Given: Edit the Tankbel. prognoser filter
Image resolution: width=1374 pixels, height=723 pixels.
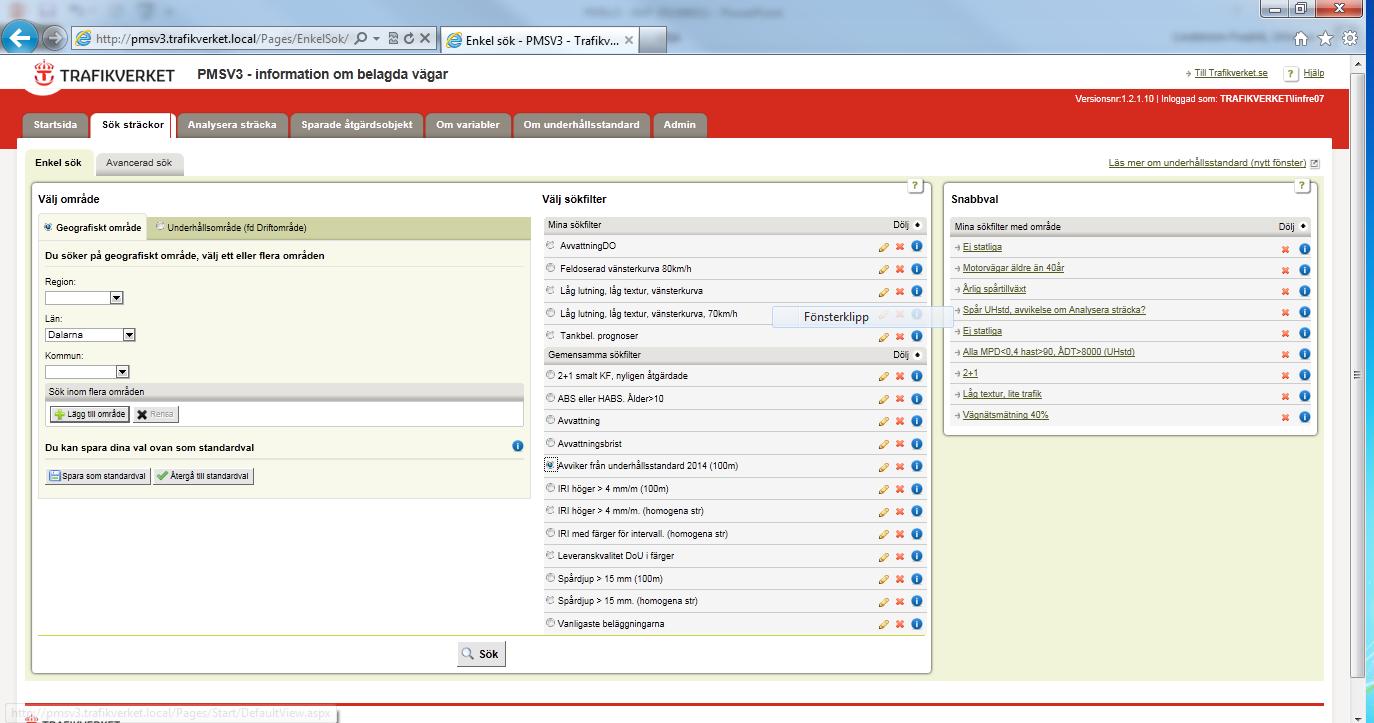Looking at the screenshot, I should point(883,337).
